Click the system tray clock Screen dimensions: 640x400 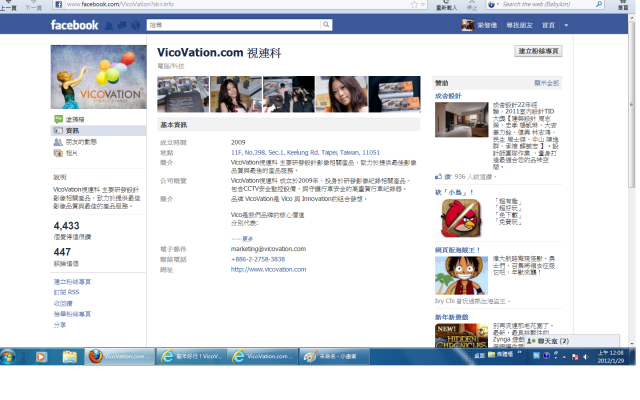pos(611,357)
